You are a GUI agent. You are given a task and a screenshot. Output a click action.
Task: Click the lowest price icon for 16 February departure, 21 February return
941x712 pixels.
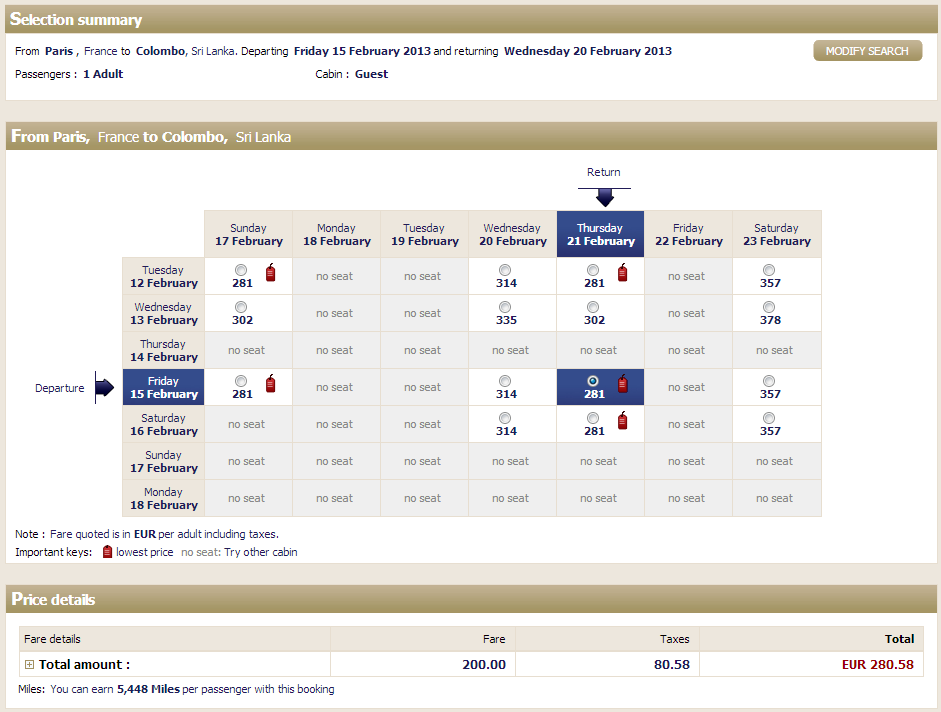pos(622,420)
